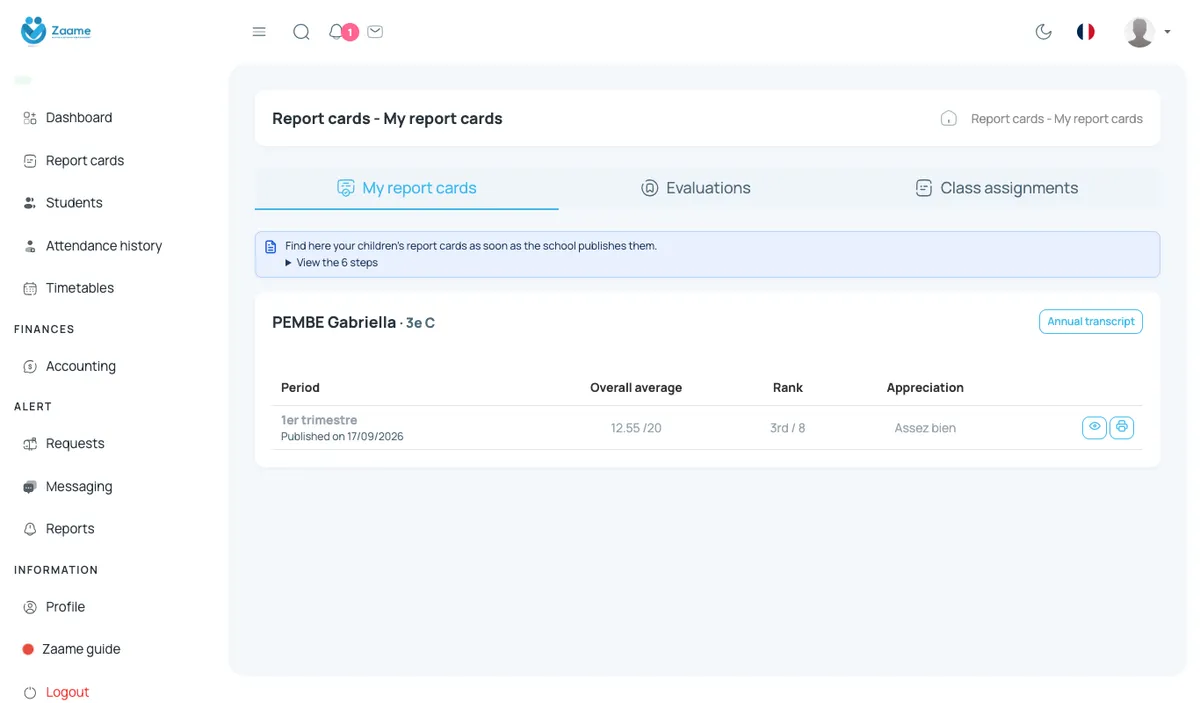
Task: Open Attendance history
Action: (104, 246)
